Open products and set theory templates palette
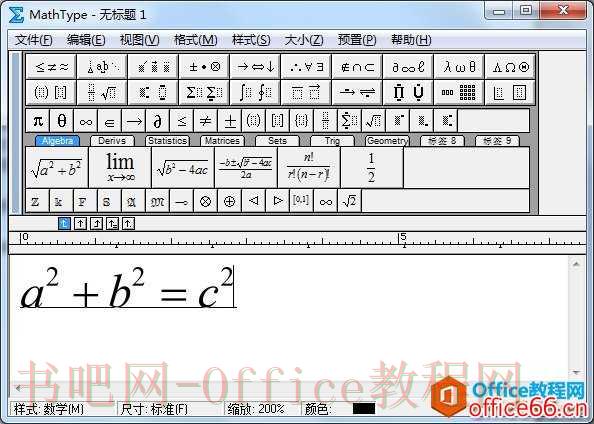 coord(408,92)
